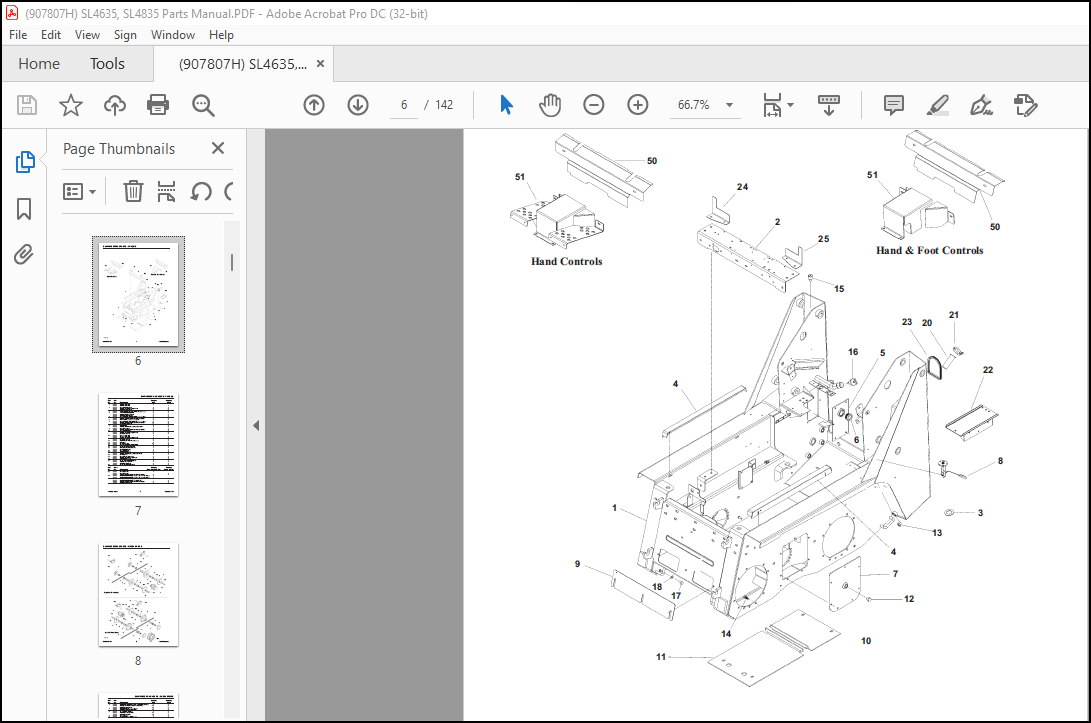
Task: Rotate page counterclockwise
Action: tap(201, 191)
